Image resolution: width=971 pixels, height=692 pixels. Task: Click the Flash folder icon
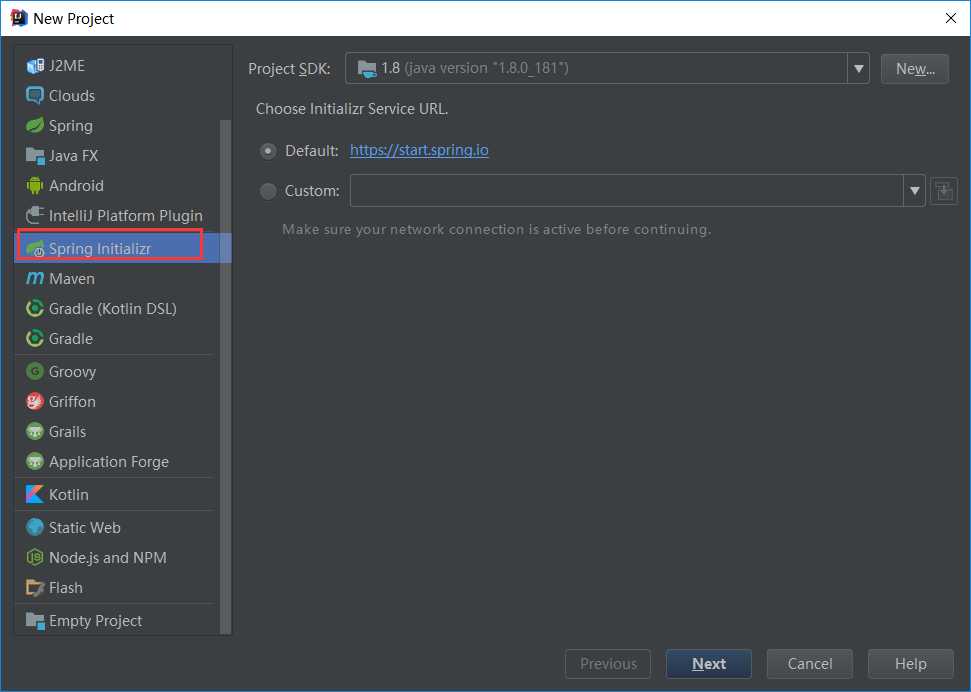click(x=35, y=587)
